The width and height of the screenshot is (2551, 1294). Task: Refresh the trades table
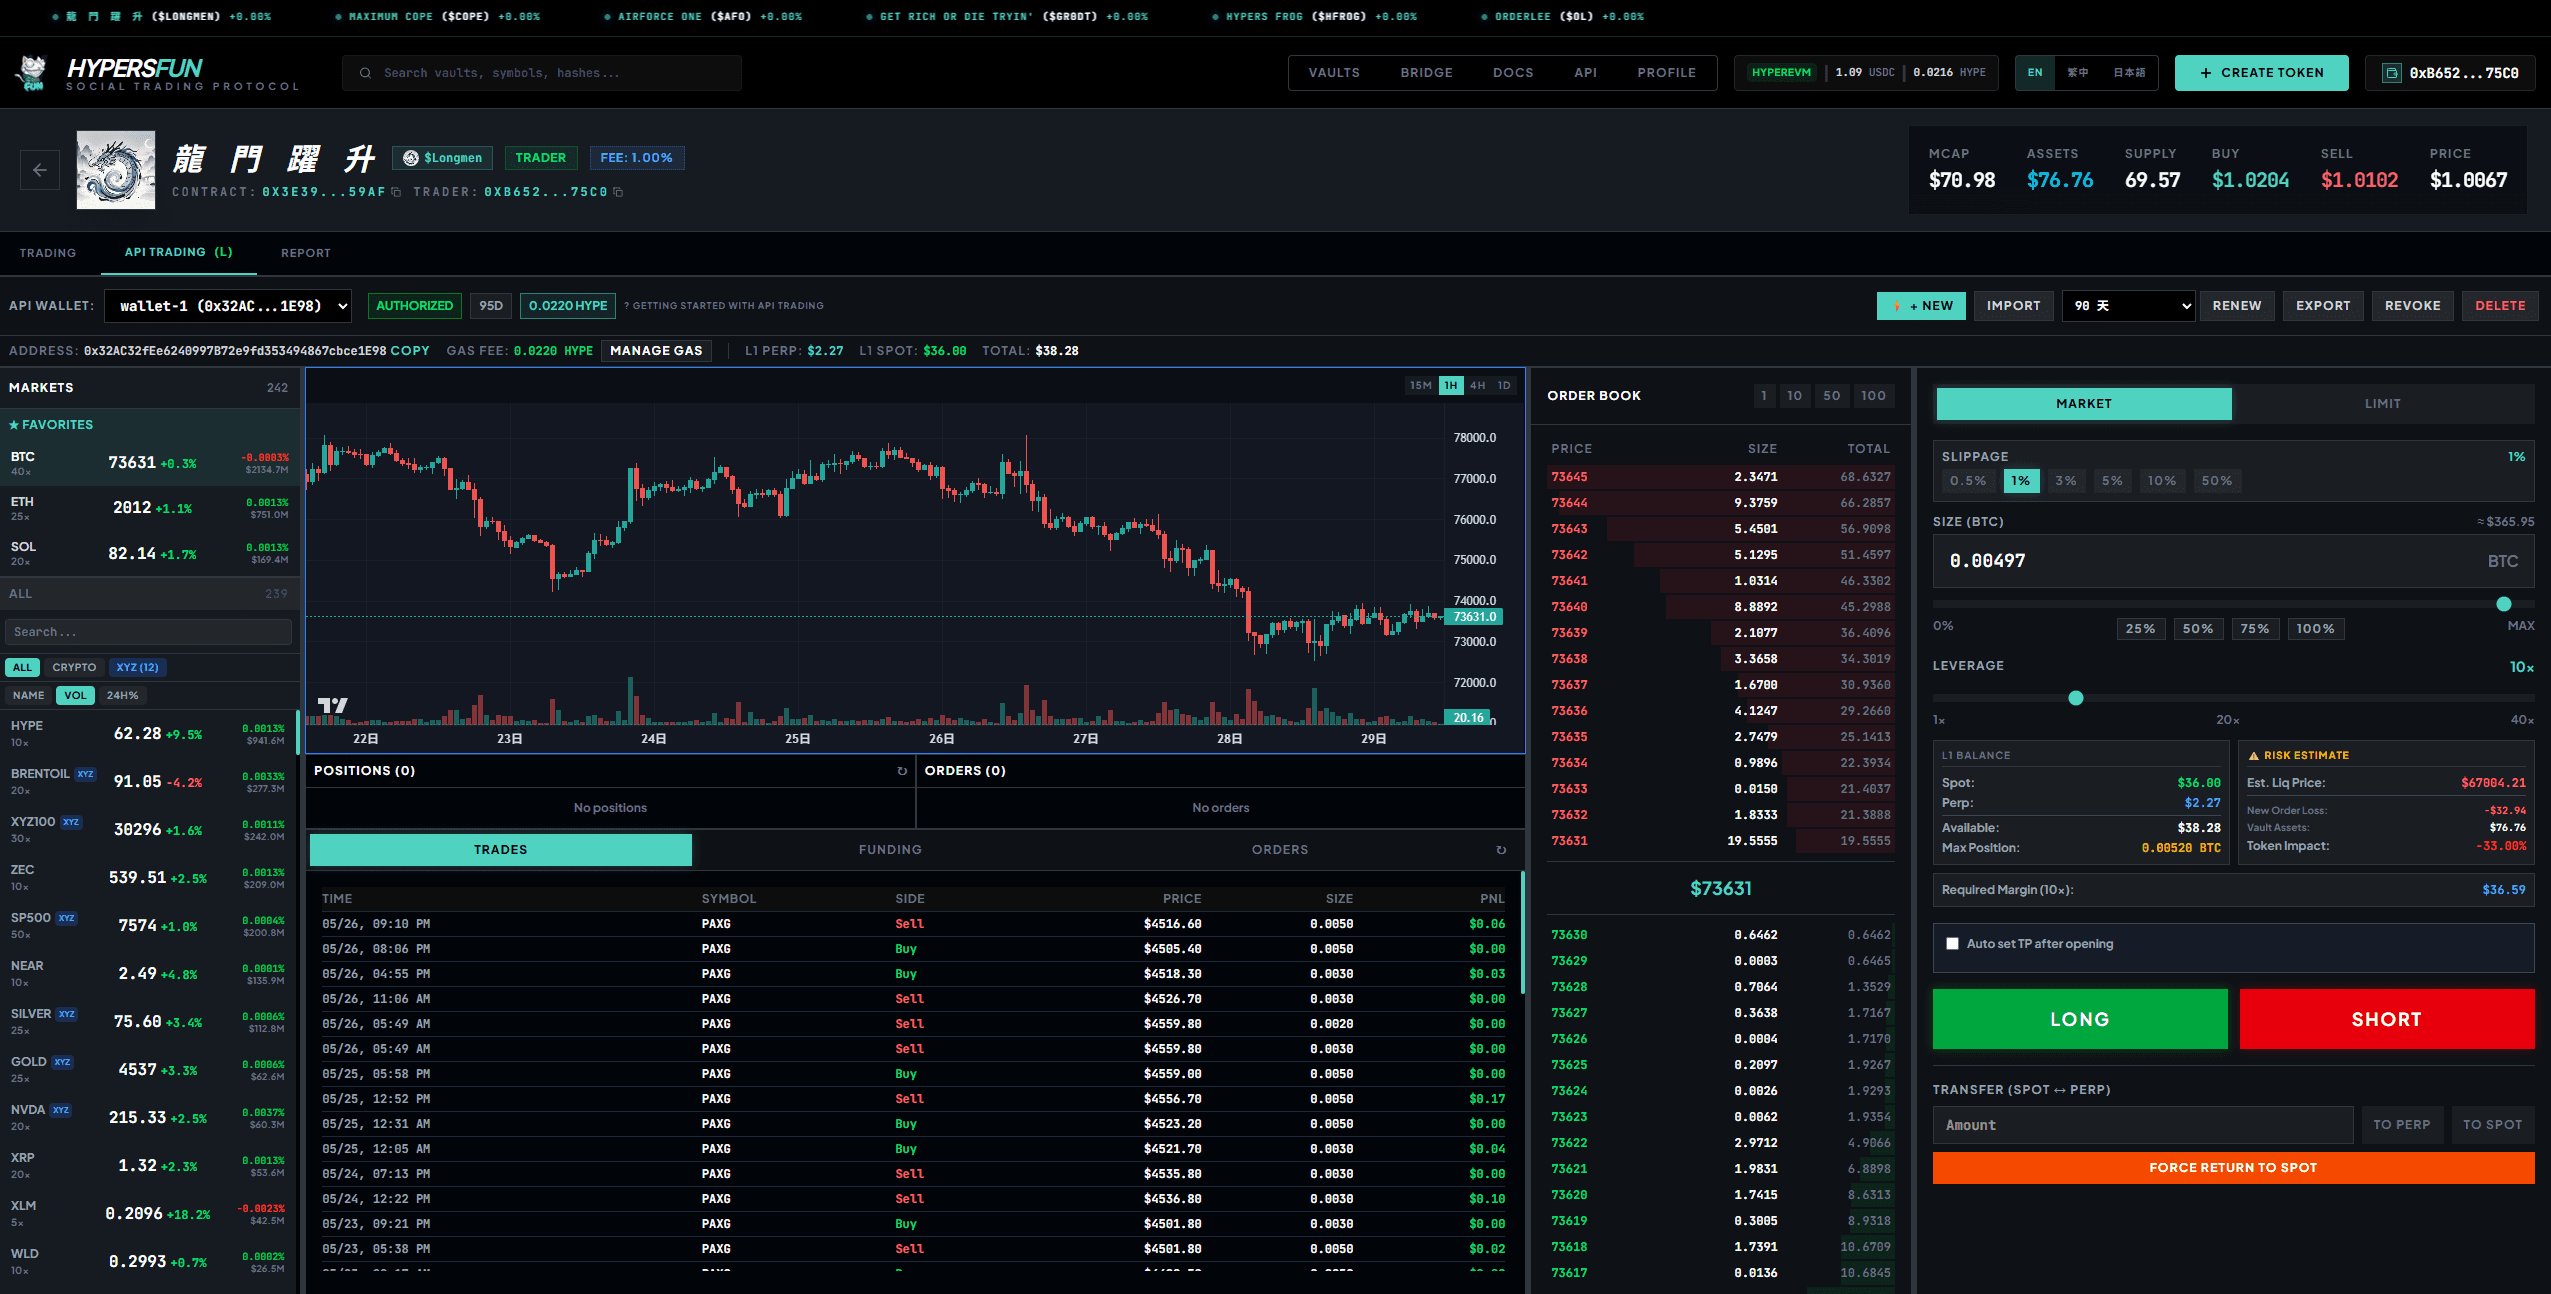1501,850
